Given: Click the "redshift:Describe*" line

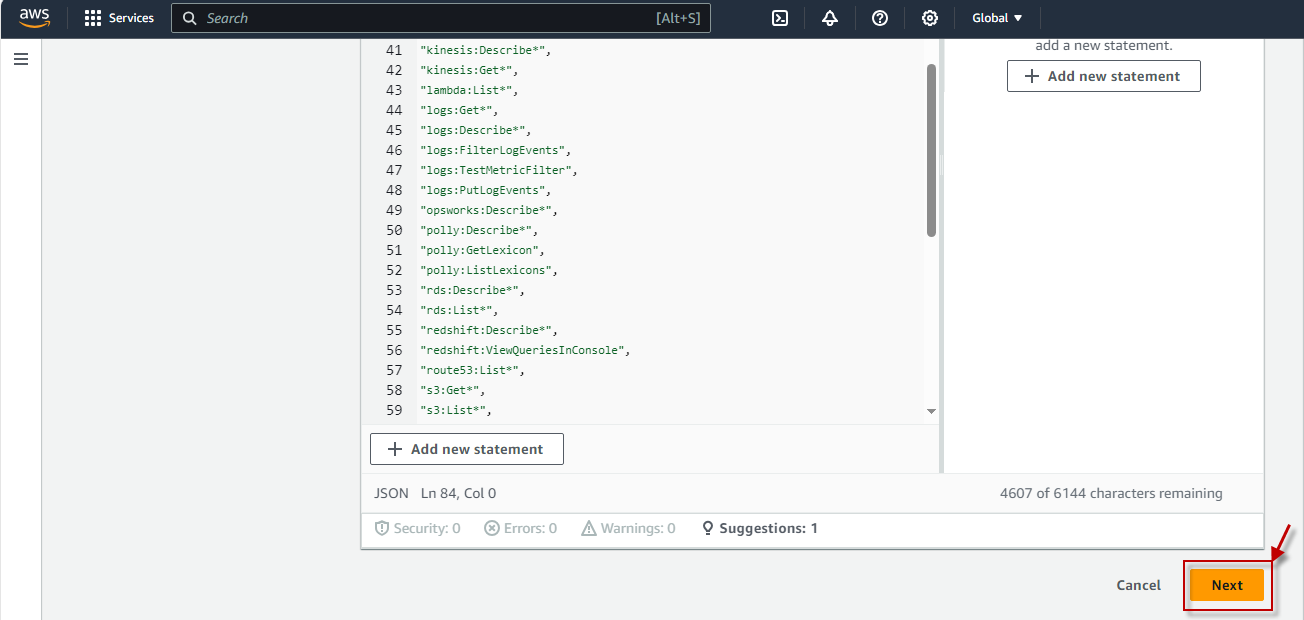Looking at the screenshot, I should (489, 330).
